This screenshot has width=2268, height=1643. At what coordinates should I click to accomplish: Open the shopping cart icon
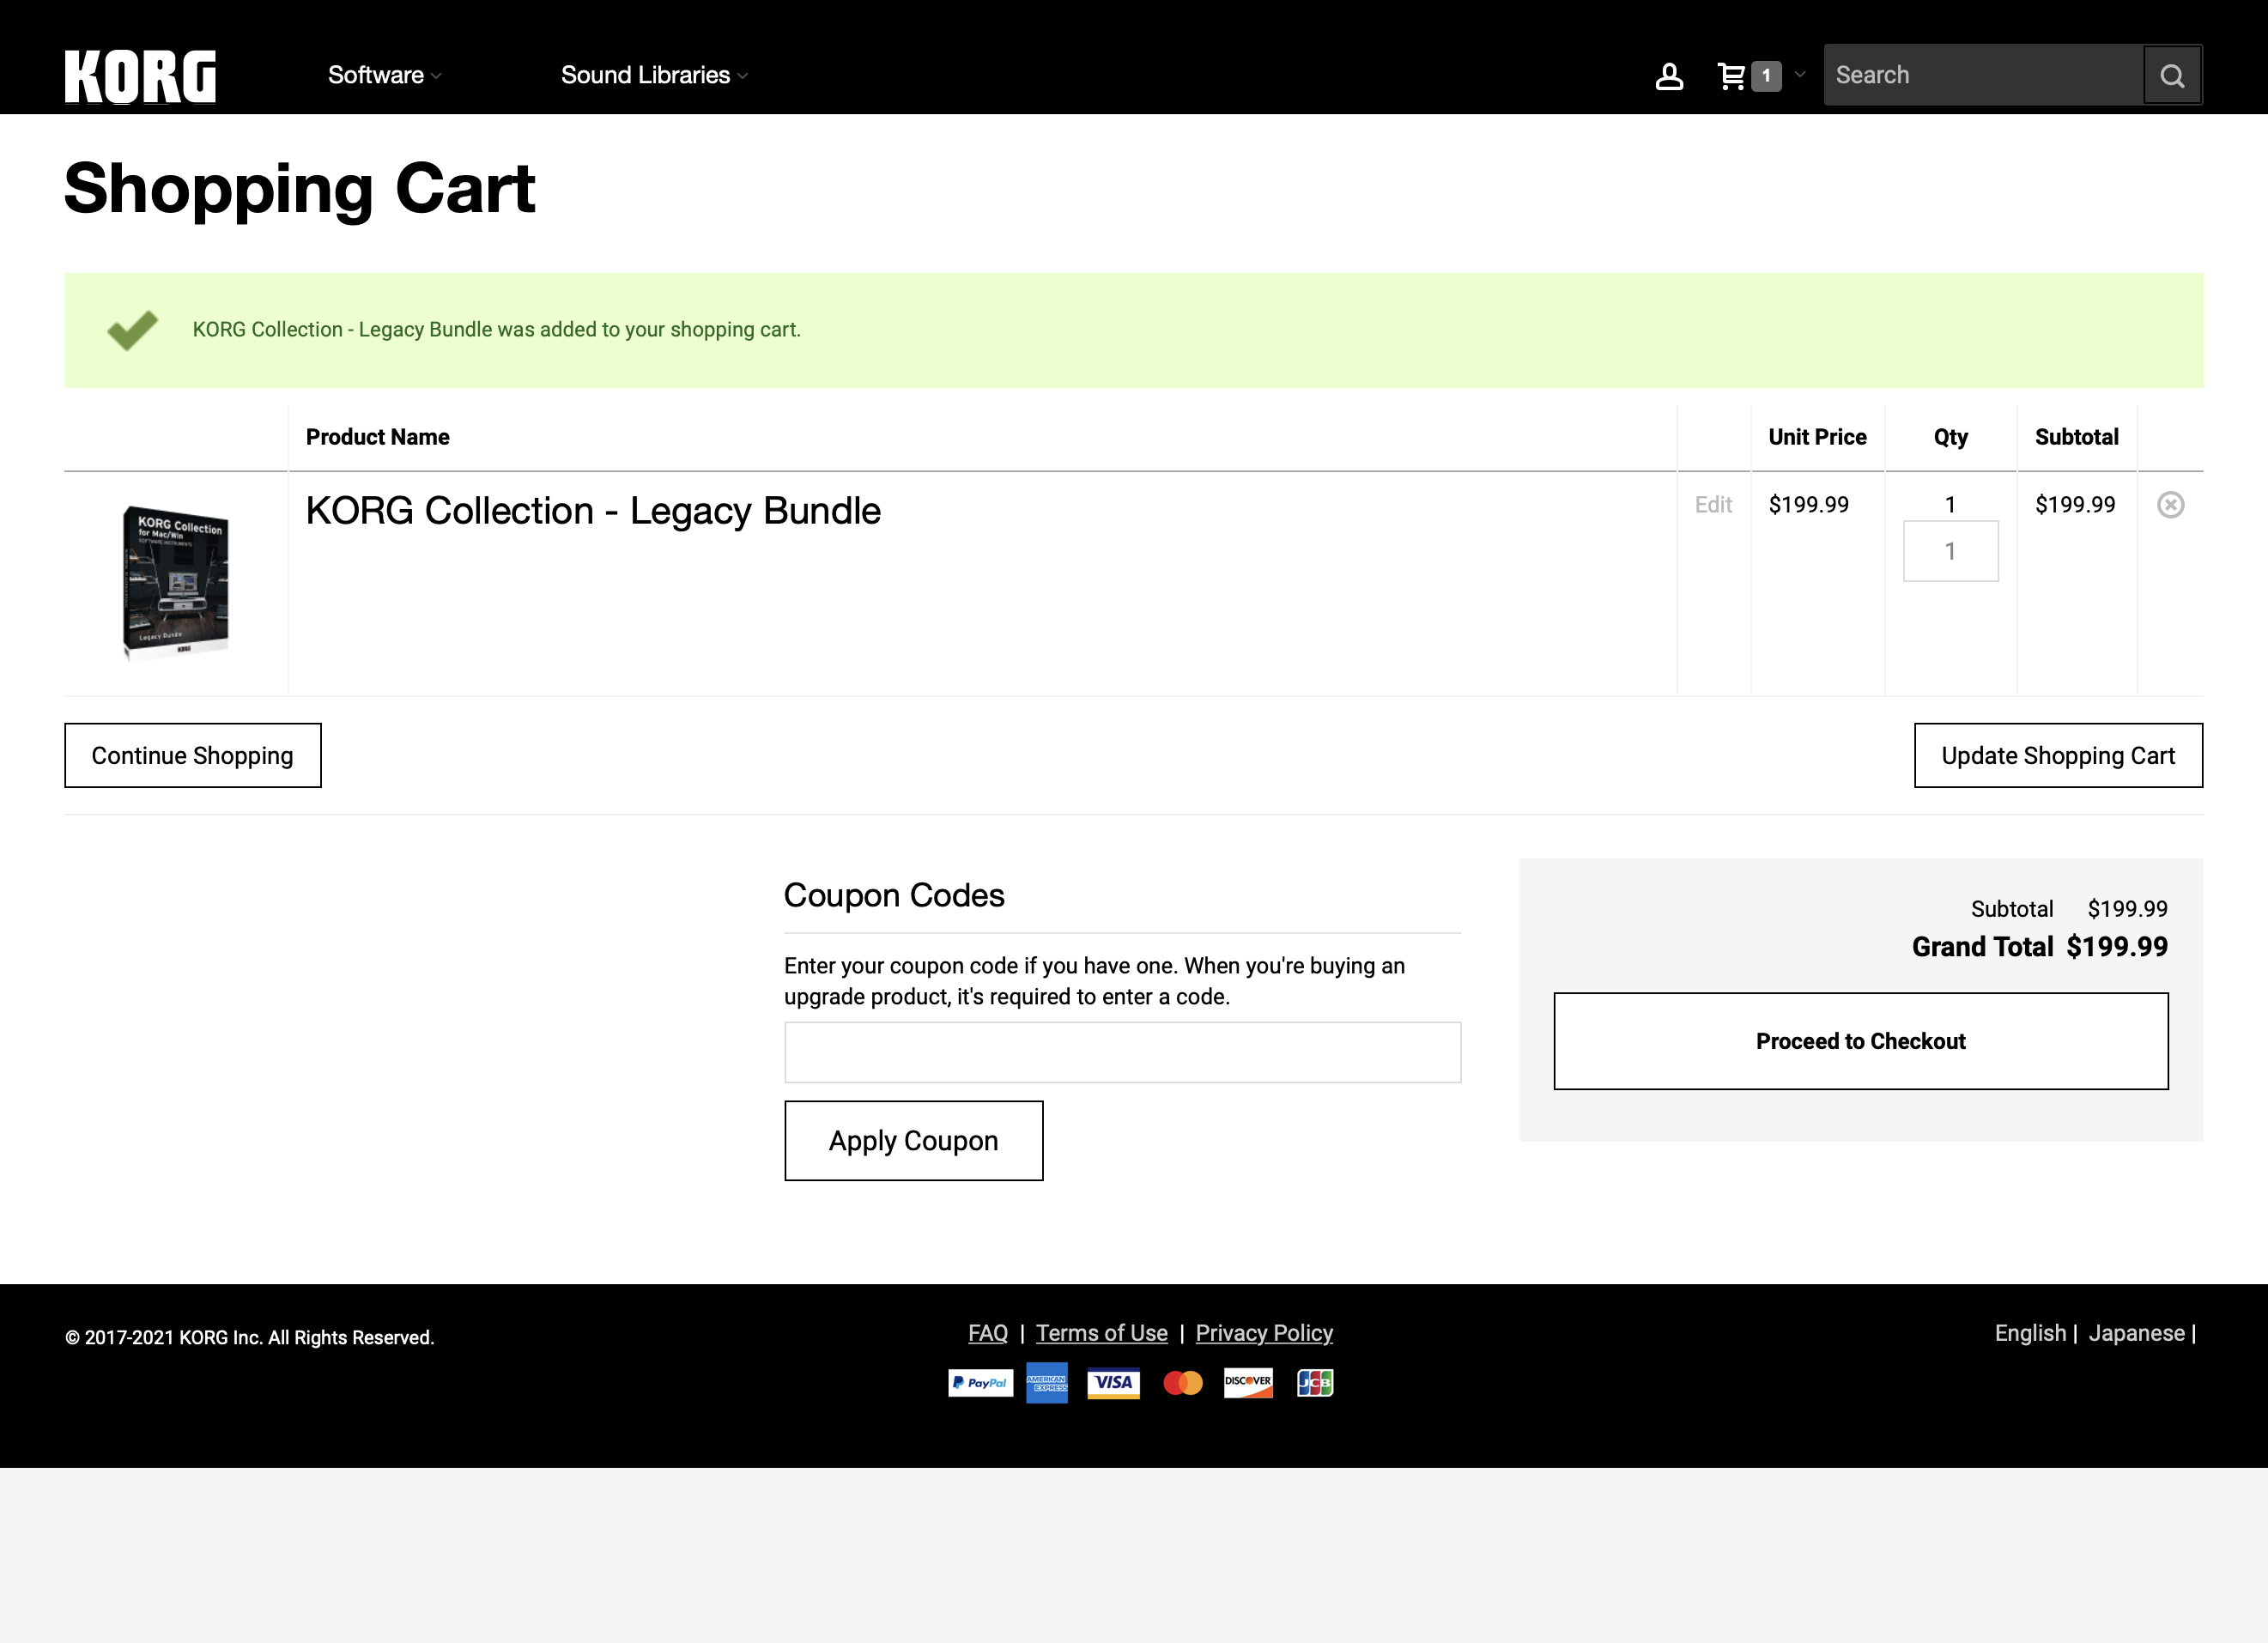coord(1731,76)
